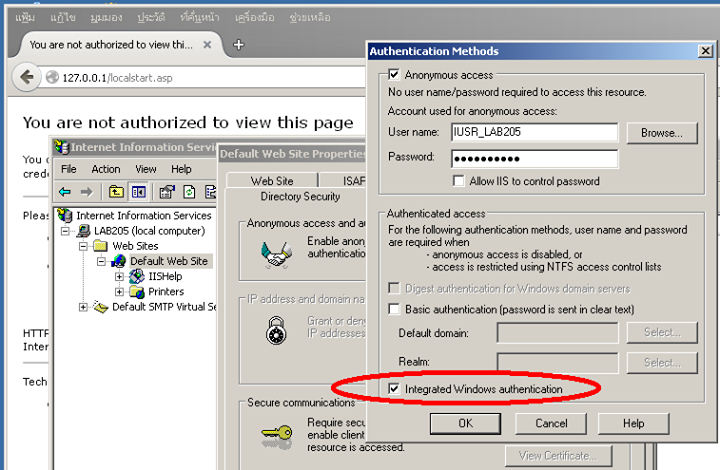Screen dimensions: 720x470
Task: Switch to the Web Site tab
Action: pyautogui.click(x=271, y=181)
